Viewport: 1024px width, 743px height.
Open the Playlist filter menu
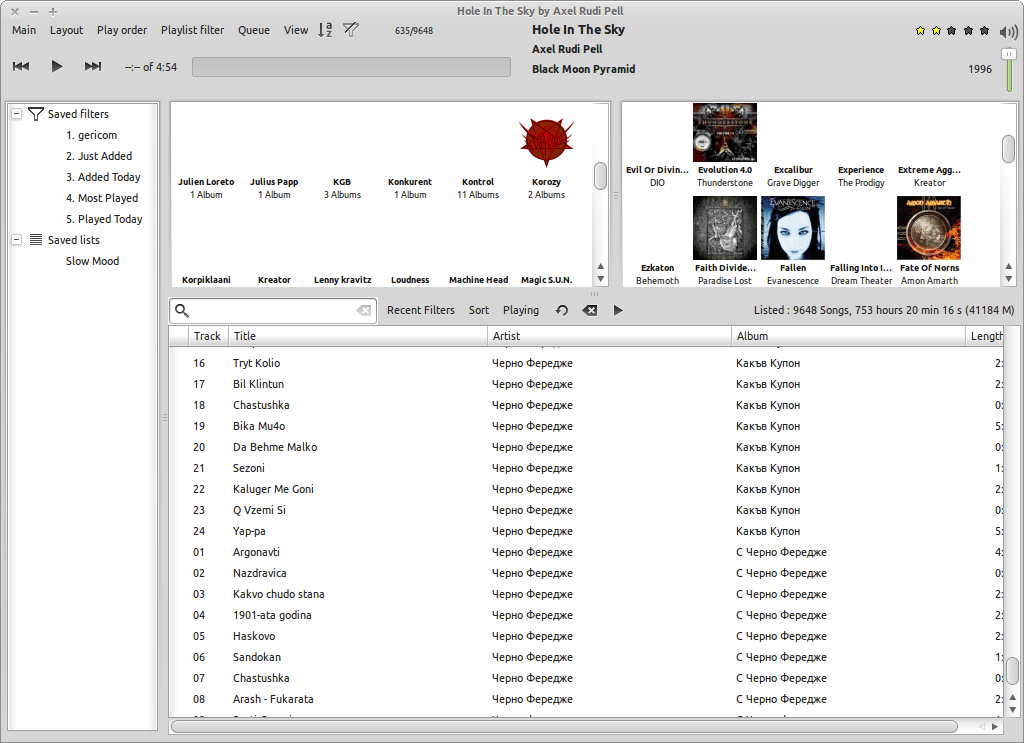click(193, 30)
